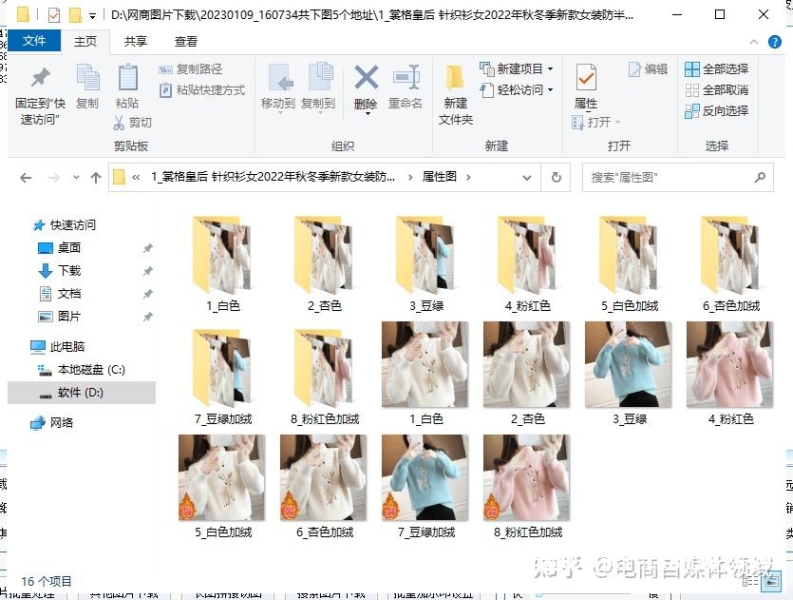Unpin Downloads using its pin icon
The height and width of the screenshot is (600, 793).
[148, 271]
